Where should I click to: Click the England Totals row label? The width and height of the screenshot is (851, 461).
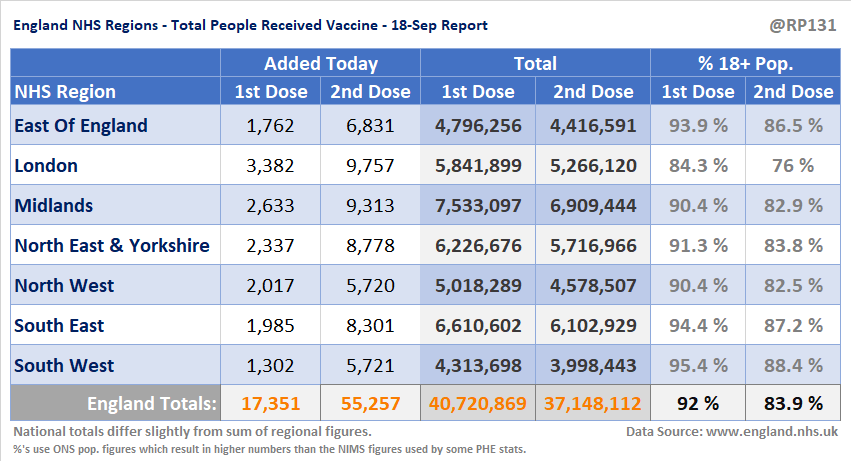pyautogui.click(x=152, y=404)
